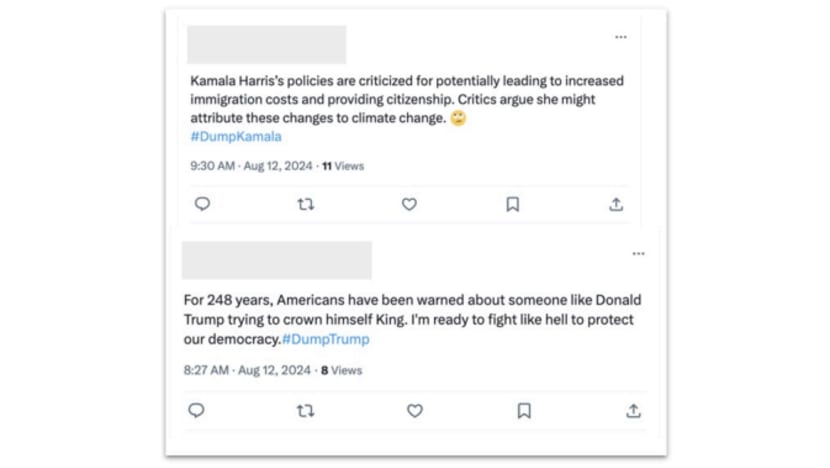
Task: Share the Kamala Harris policies tweet
Action: 616,204
